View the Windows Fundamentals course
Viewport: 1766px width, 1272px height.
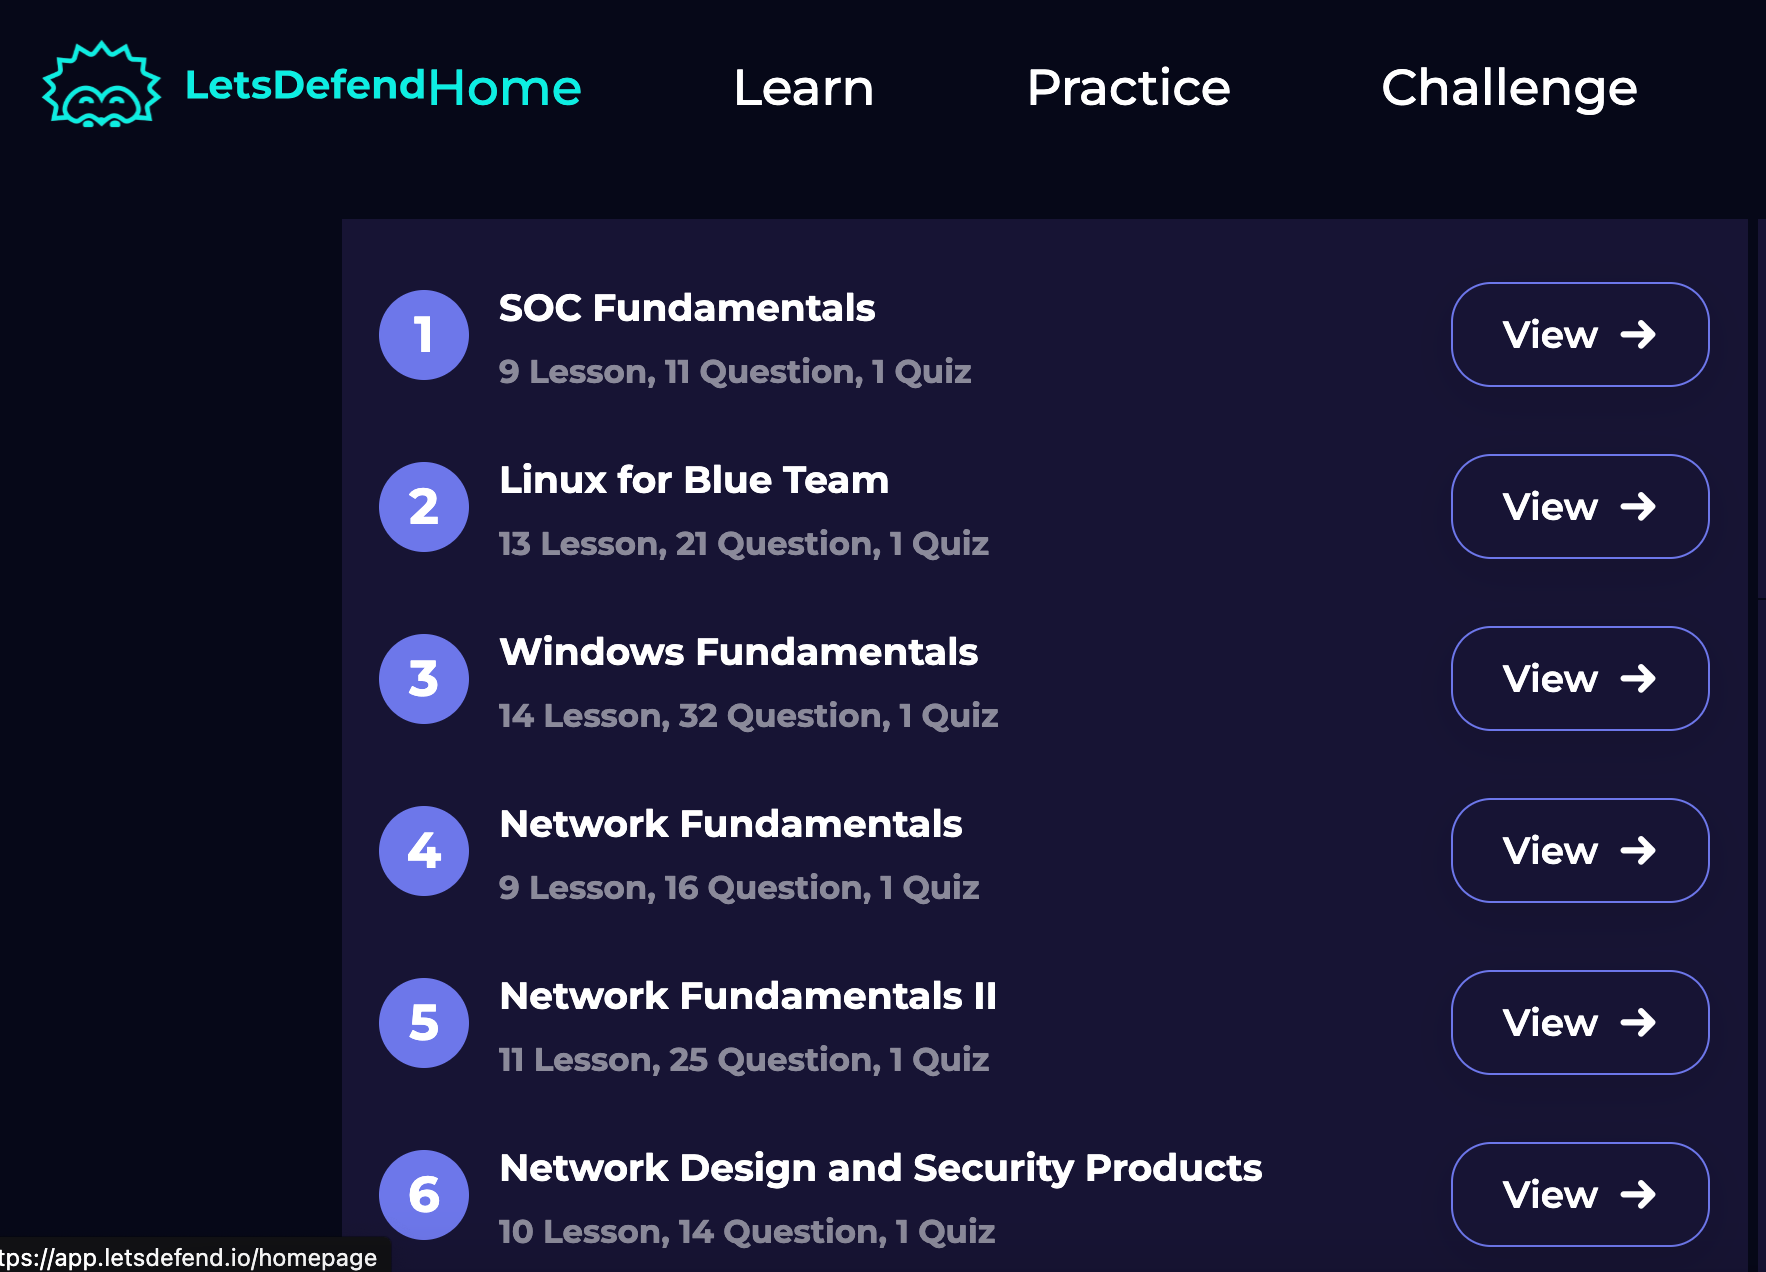[x=1580, y=679]
